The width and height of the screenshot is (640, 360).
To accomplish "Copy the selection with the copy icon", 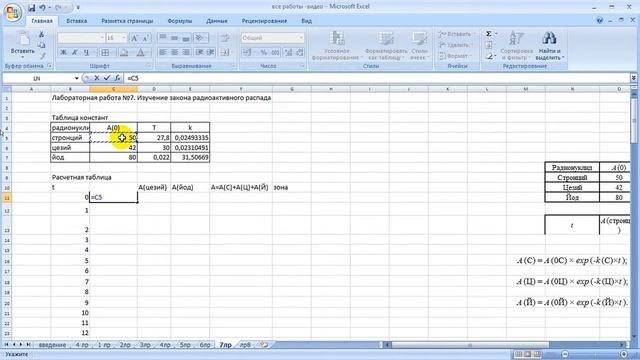I will [x=41, y=45].
